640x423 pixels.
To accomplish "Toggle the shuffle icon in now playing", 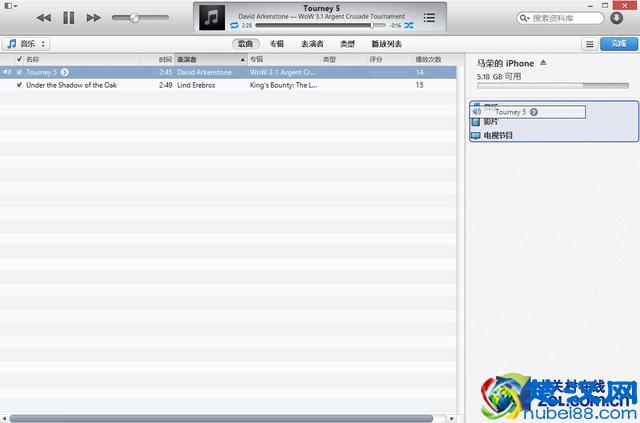I will click(409, 25).
